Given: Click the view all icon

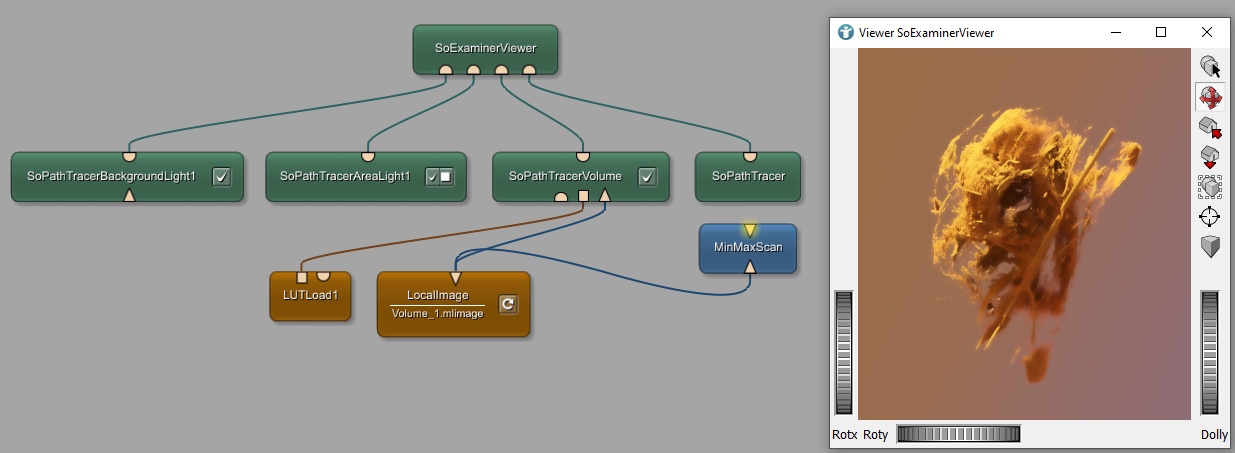Looking at the screenshot, I should [x=1210, y=186].
